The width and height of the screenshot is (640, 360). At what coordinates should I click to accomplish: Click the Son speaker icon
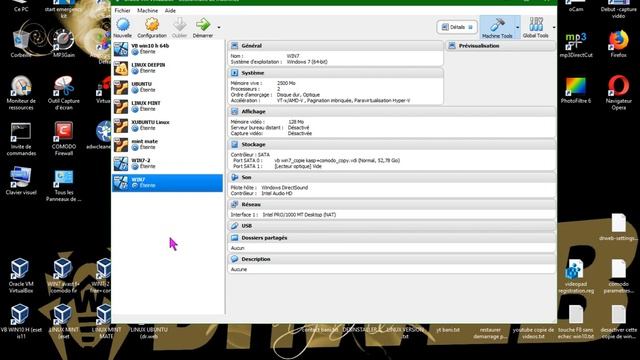pyautogui.click(x=234, y=177)
